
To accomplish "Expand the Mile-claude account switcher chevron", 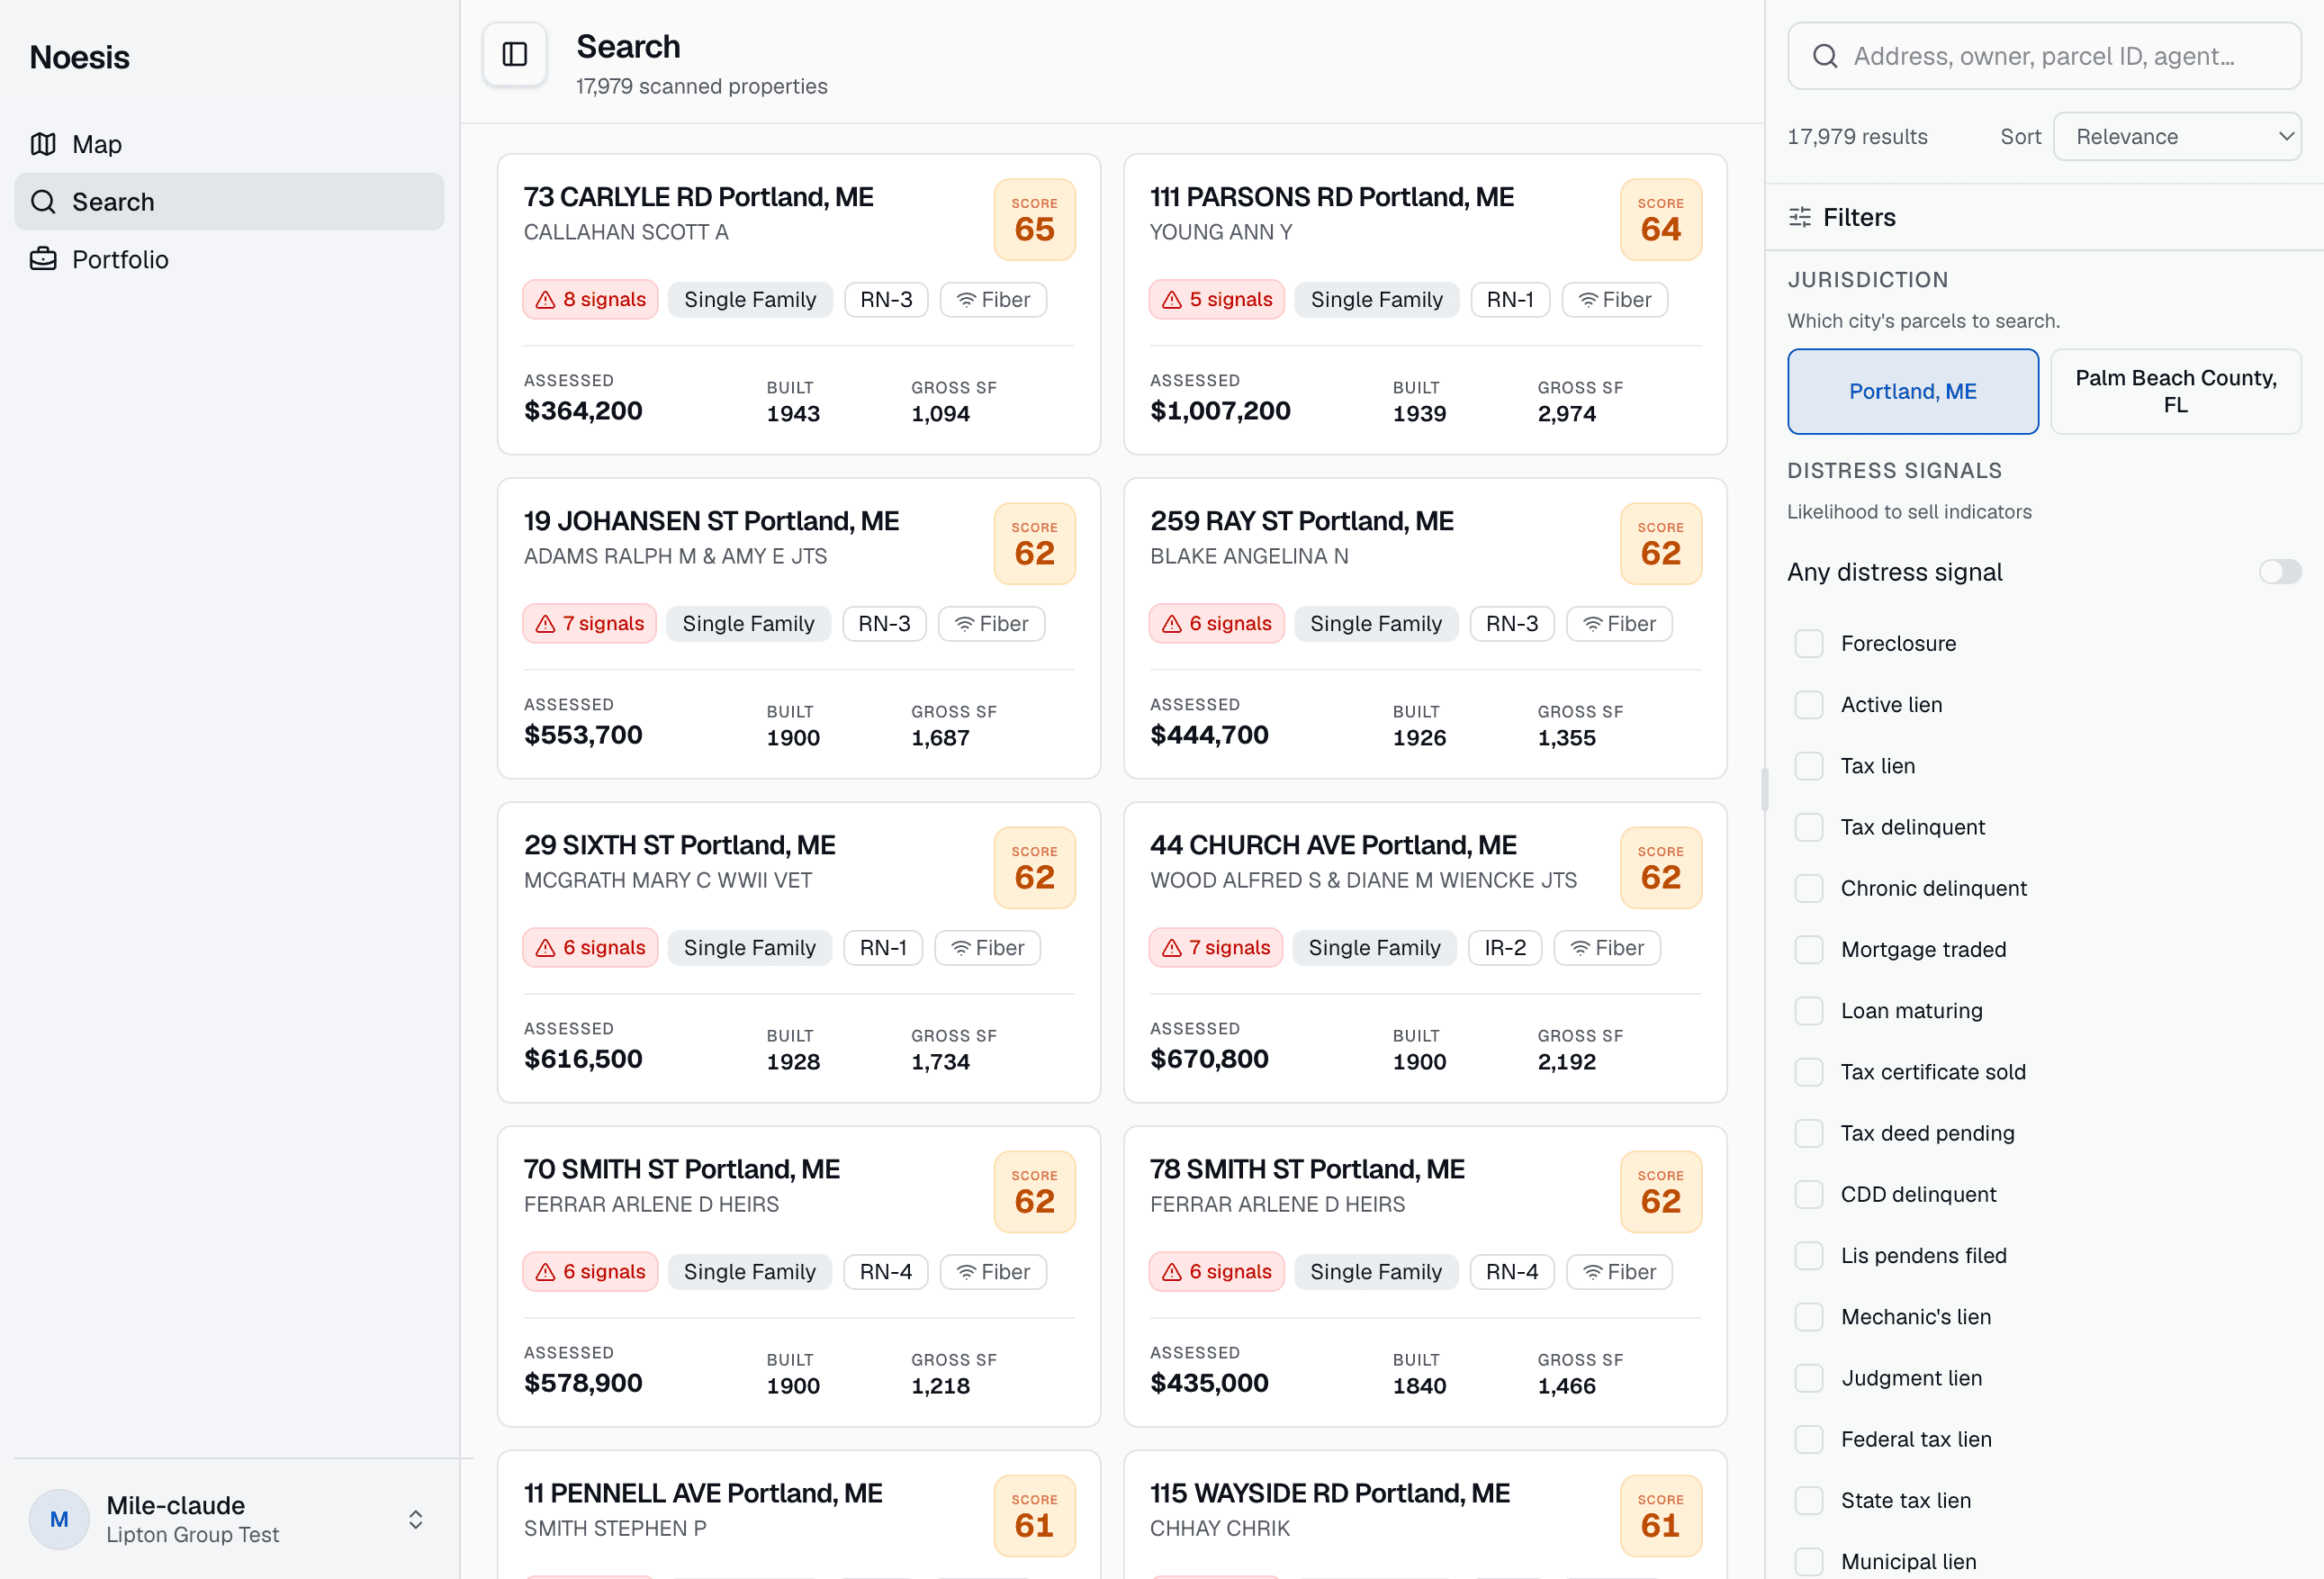I will coord(416,1519).
